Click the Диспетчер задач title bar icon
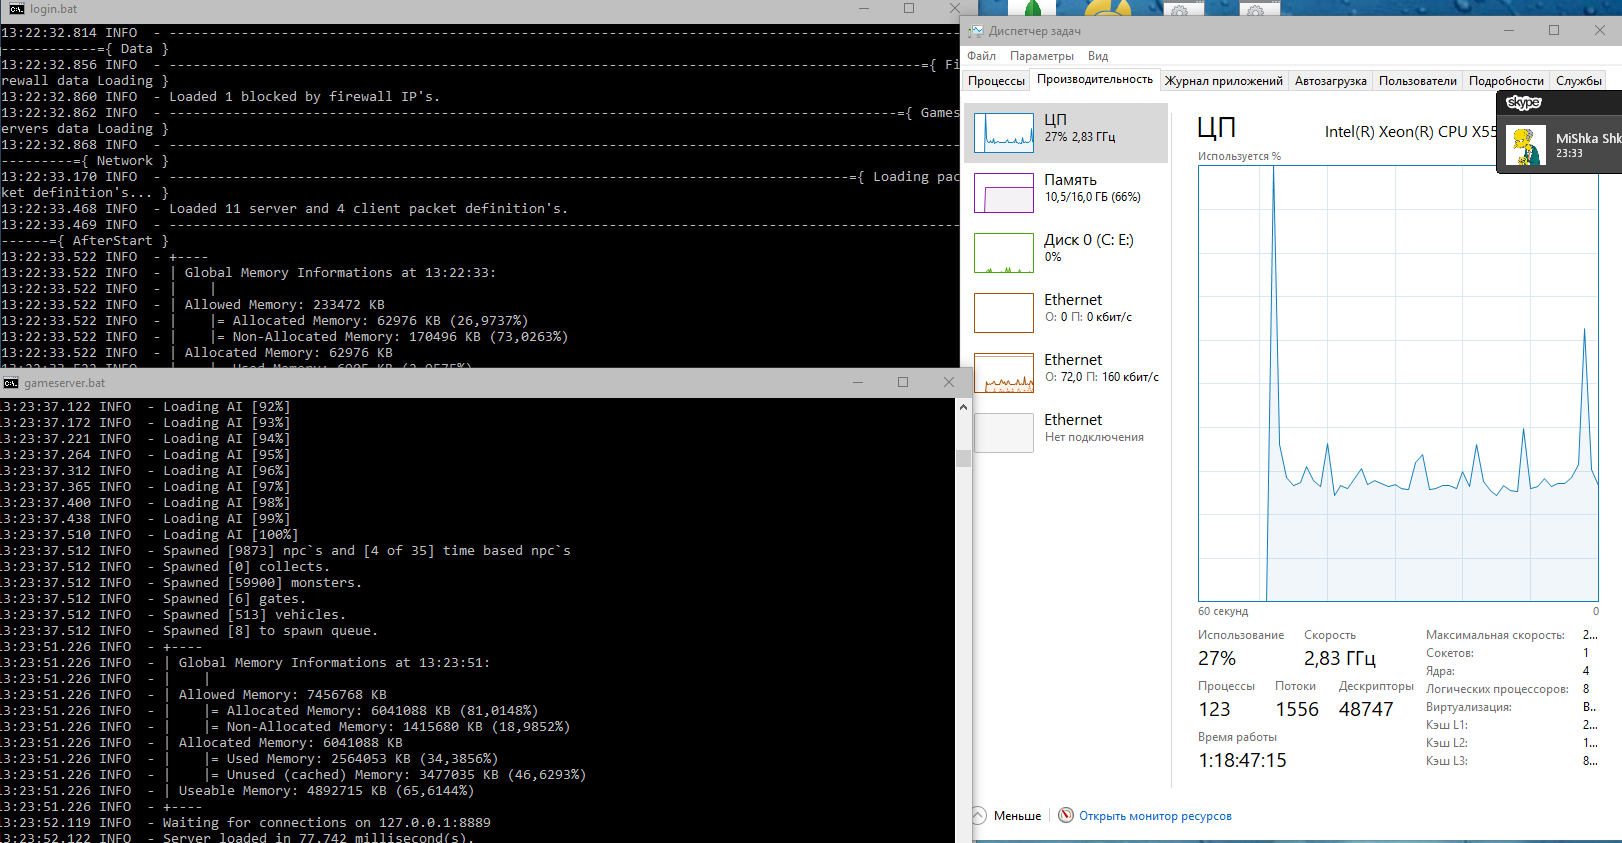 coord(976,31)
